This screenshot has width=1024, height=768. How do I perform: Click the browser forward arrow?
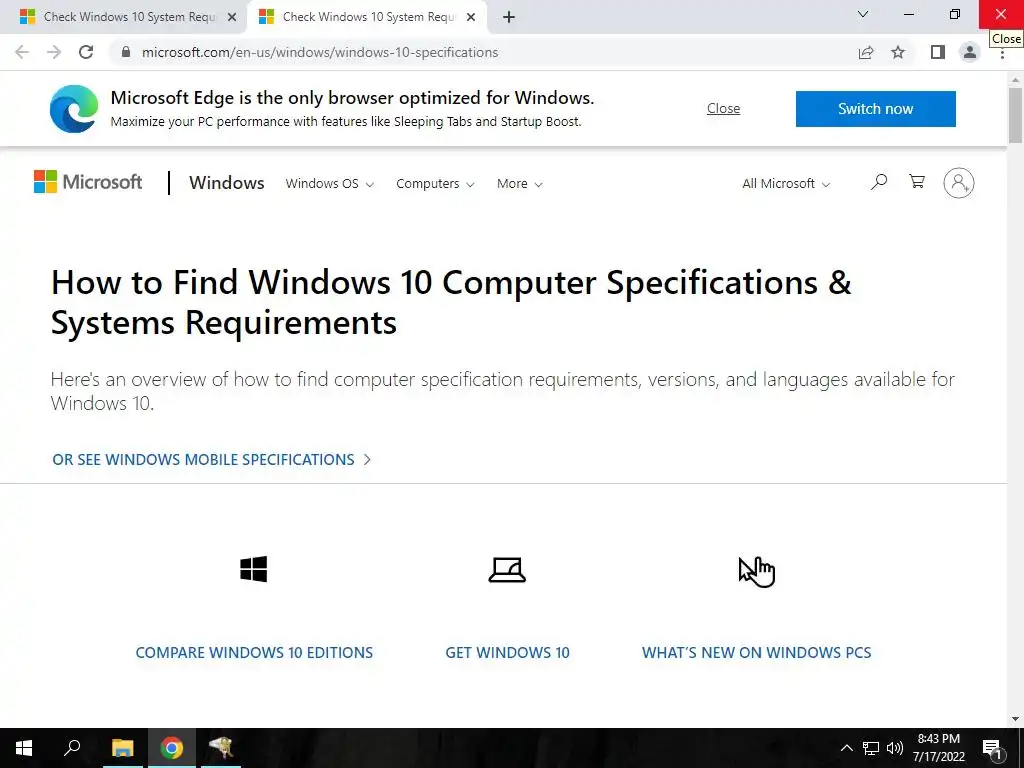pos(54,52)
